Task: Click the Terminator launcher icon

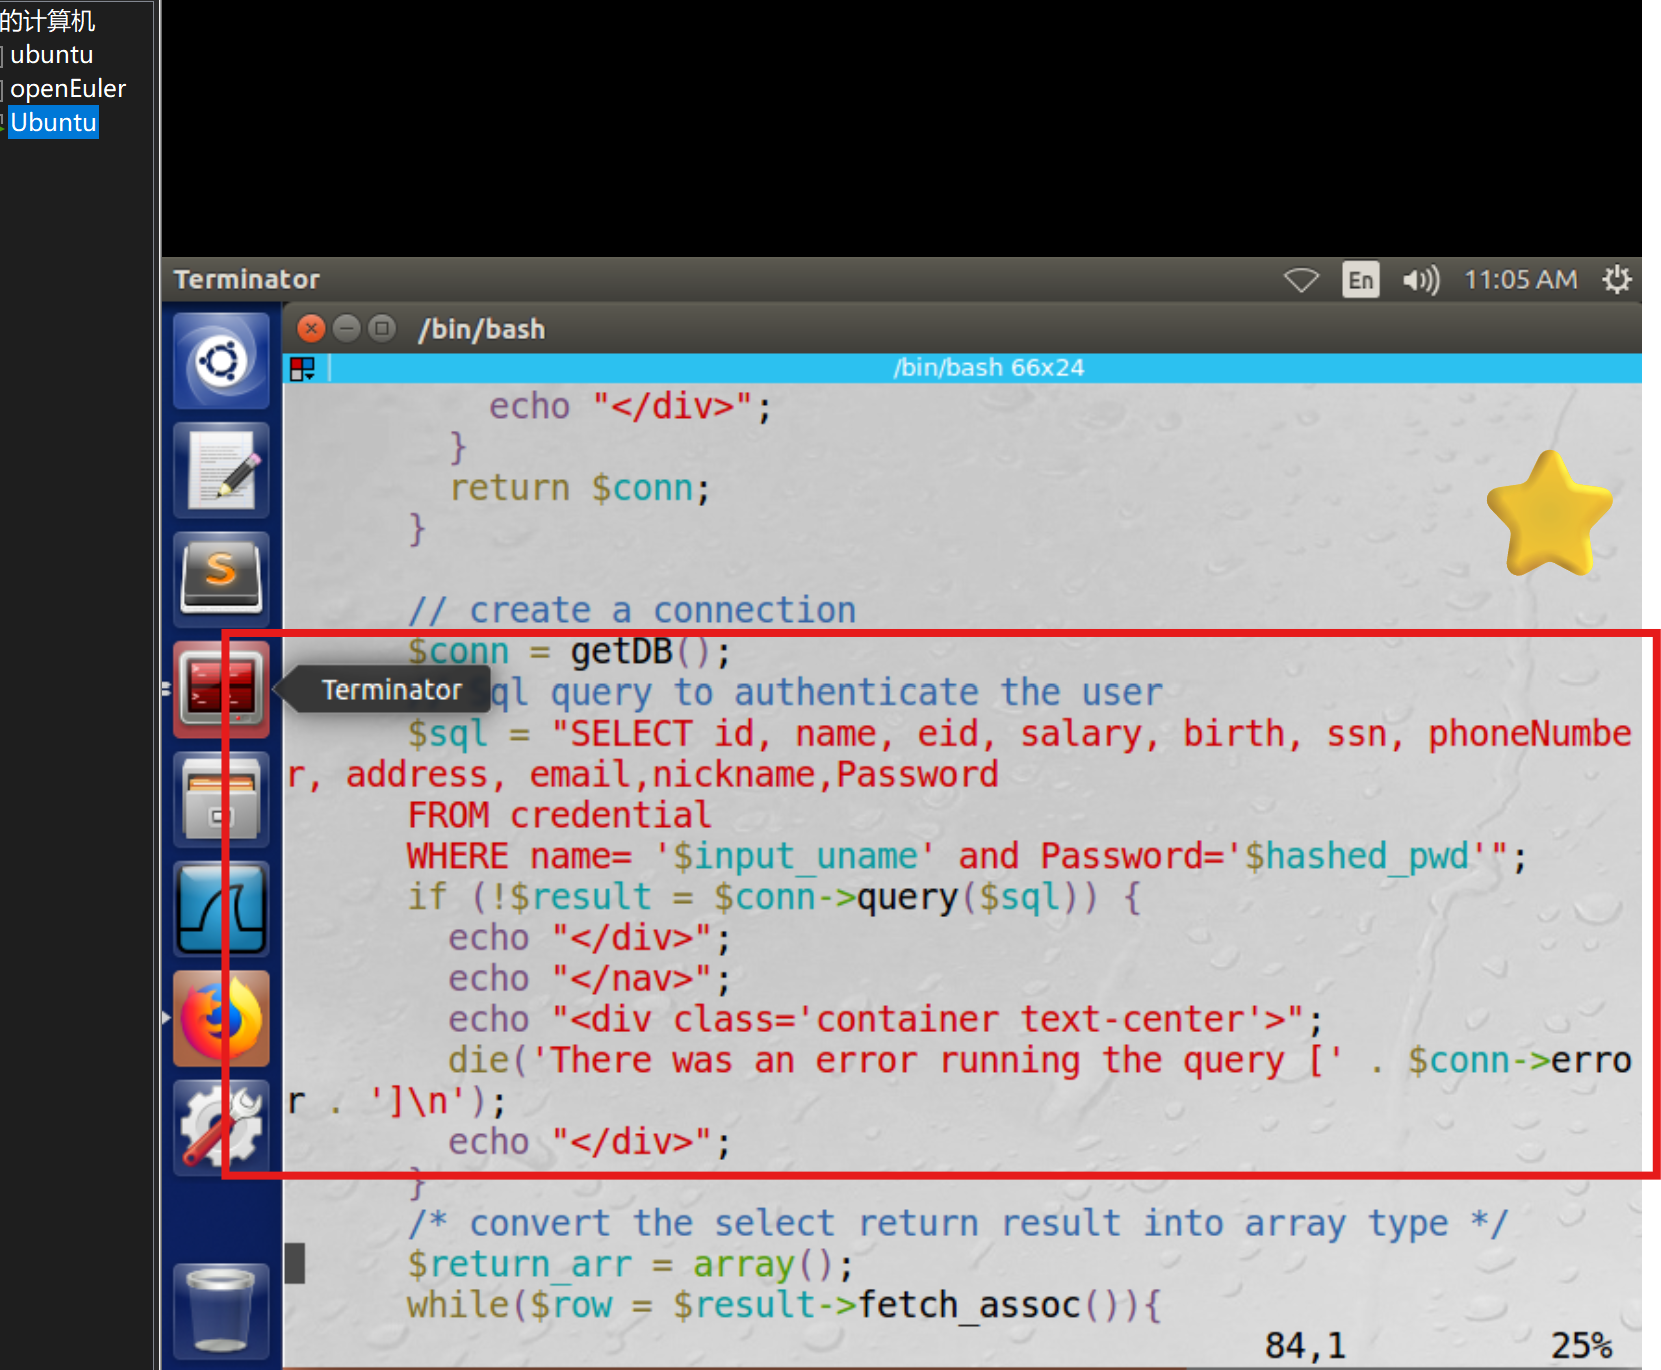Action: pos(221,689)
